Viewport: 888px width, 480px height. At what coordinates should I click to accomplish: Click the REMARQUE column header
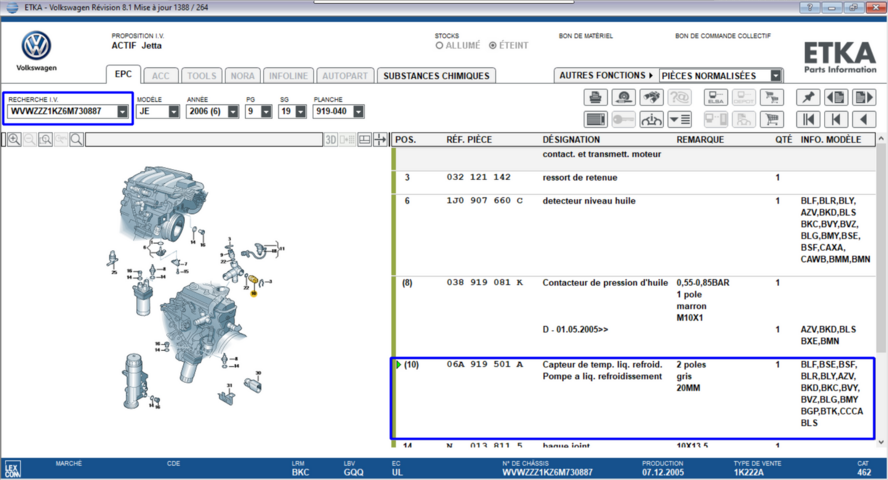700,140
